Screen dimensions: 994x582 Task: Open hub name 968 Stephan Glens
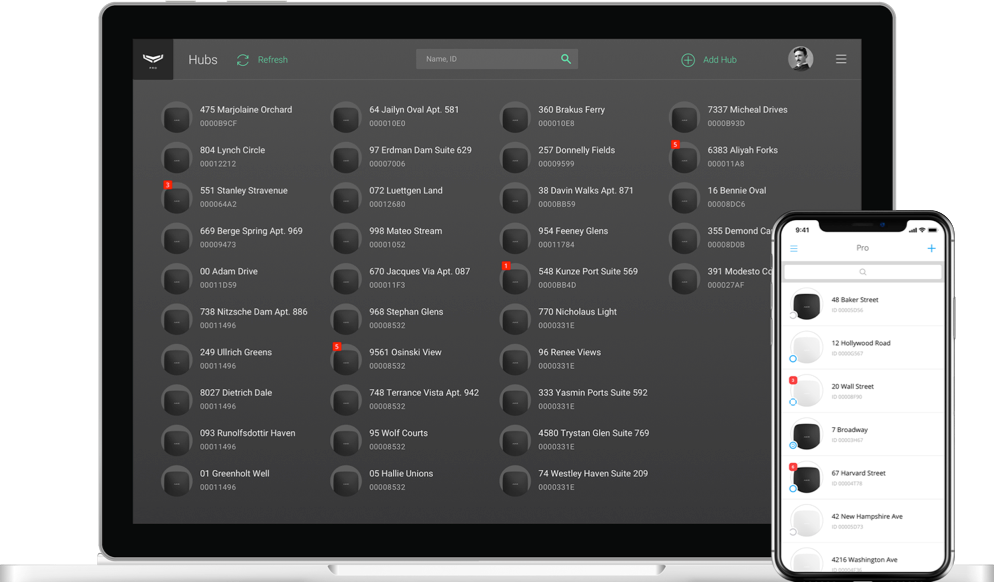[x=406, y=312]
